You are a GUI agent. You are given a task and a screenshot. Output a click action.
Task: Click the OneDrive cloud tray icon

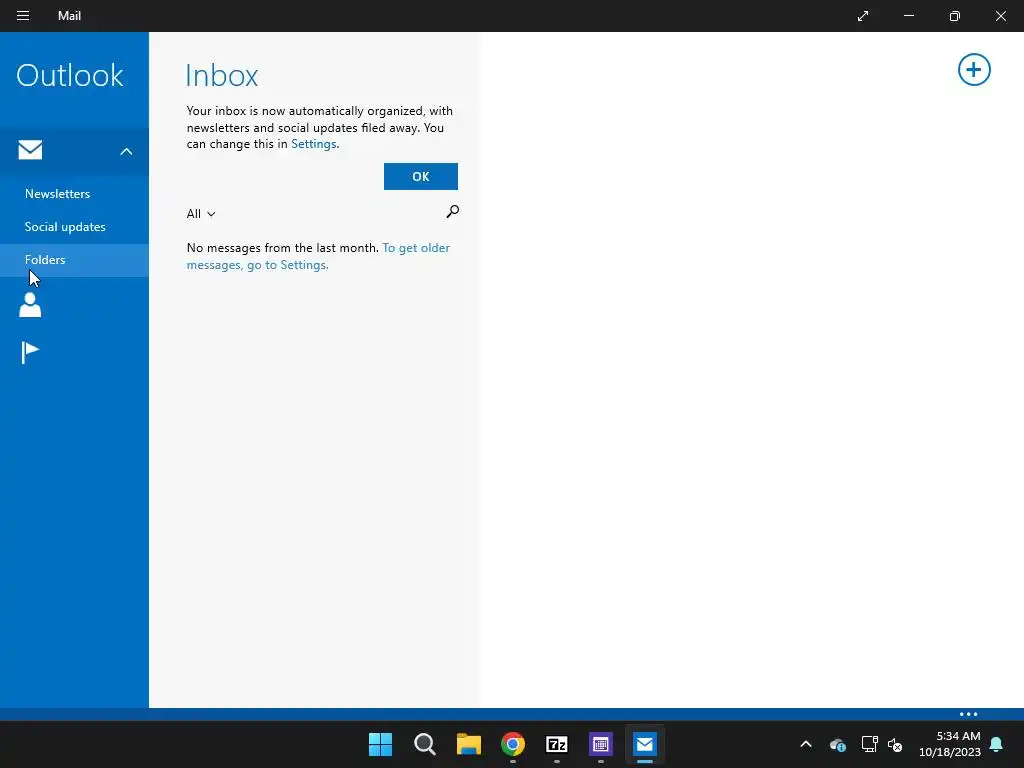(x=837, y=744)
